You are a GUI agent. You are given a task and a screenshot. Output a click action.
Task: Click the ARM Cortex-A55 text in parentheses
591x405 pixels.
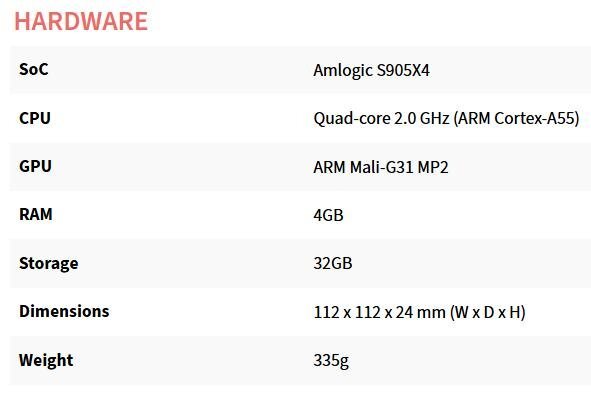click(516, 119)
